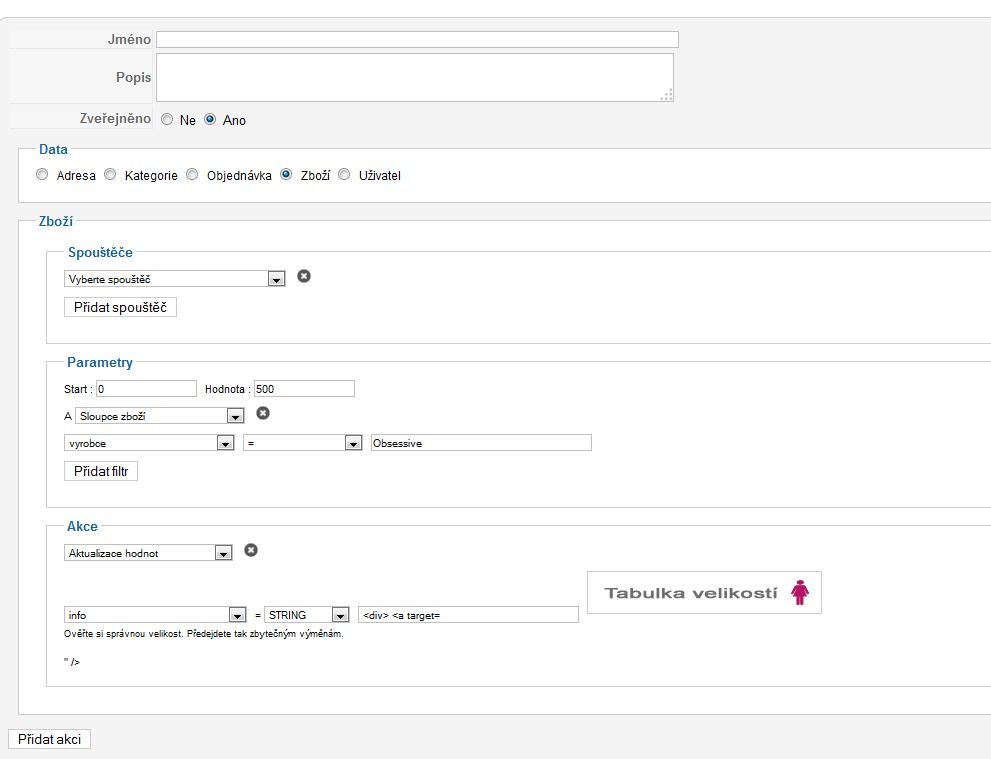
Task: Choose the Kategorie data option
Action: pos(110,175)
